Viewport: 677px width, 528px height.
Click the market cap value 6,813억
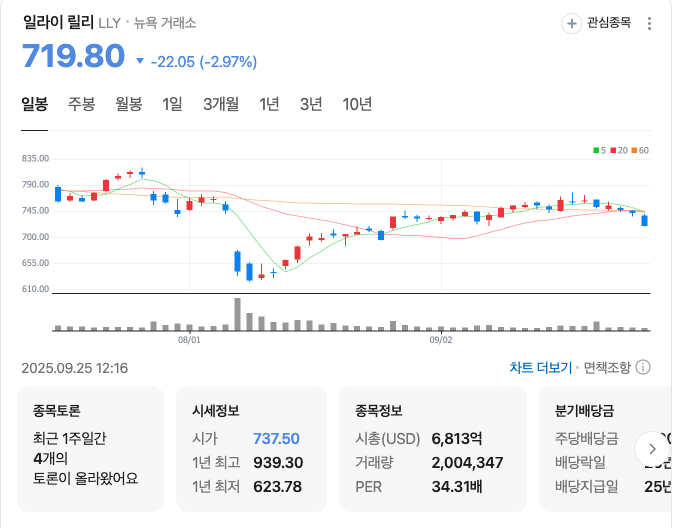coord(457,439)
